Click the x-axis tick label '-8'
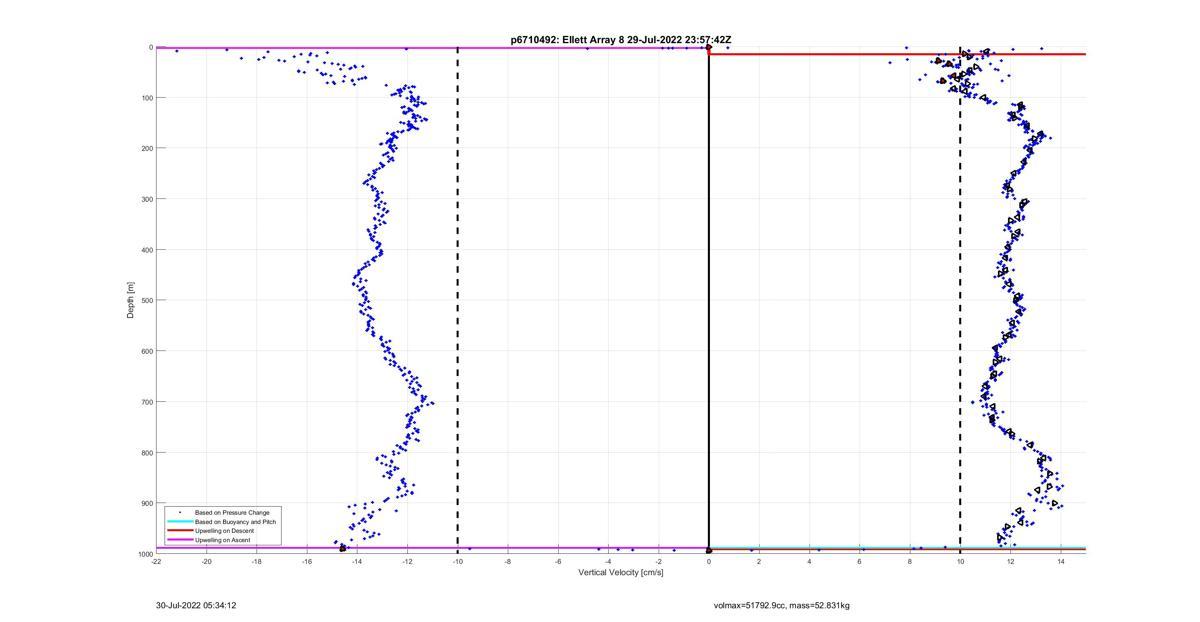 508,561
